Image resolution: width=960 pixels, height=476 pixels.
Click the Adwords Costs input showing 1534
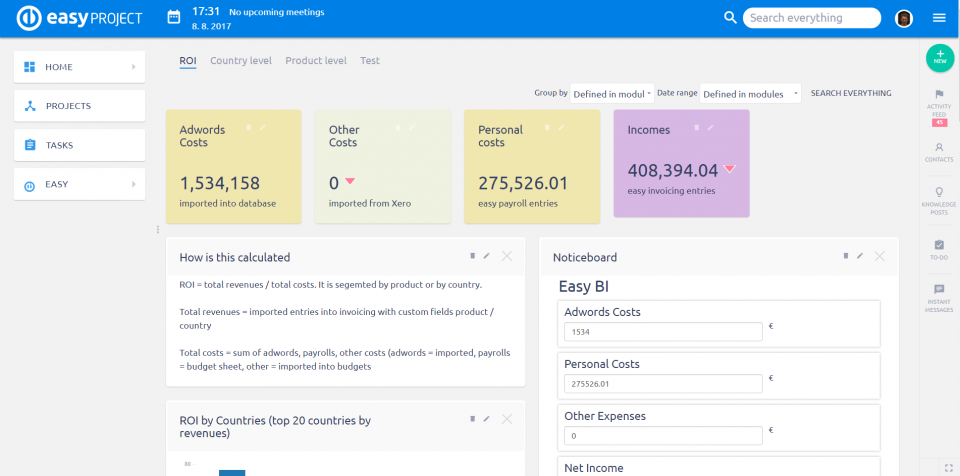[663, 331]
